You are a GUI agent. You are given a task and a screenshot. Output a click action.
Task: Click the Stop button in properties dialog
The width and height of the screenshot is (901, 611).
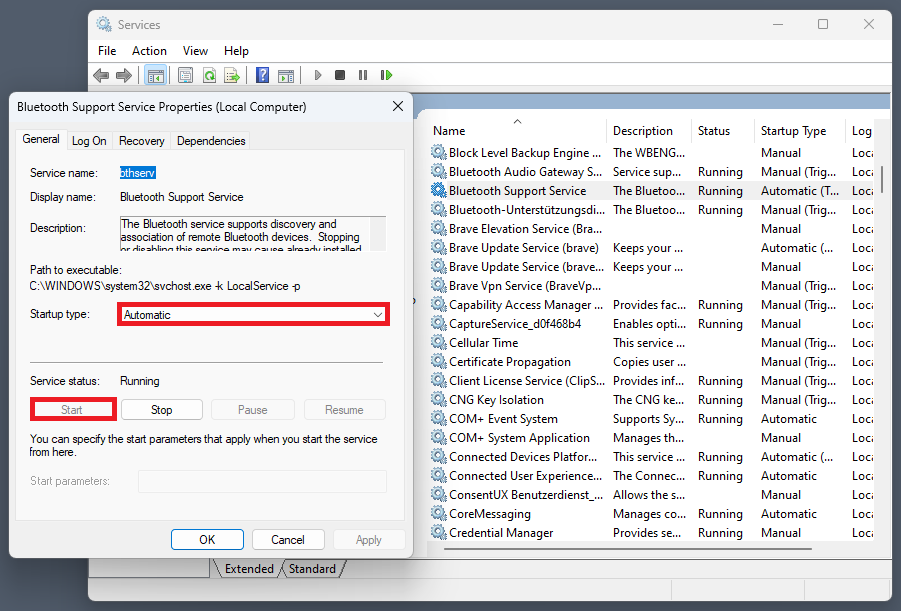[x=161, y=410]
